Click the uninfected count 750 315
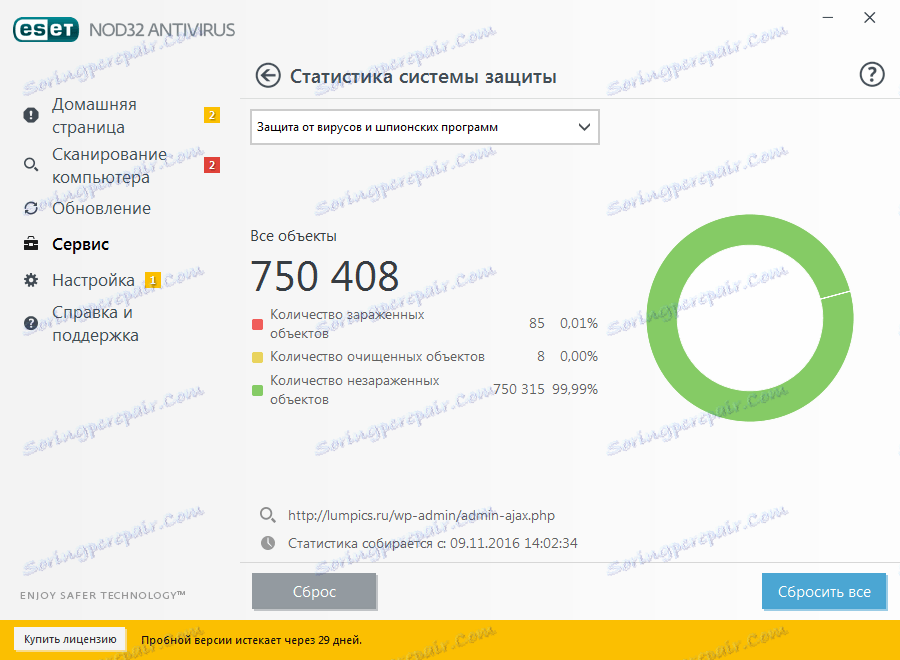 (519, 389)
